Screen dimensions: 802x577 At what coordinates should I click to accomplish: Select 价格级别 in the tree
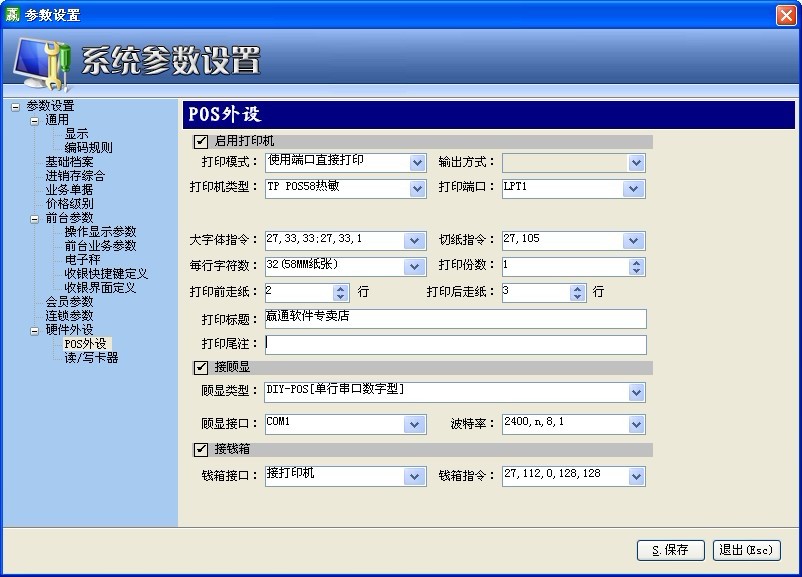pyautogui.click(x=69, y=204)
